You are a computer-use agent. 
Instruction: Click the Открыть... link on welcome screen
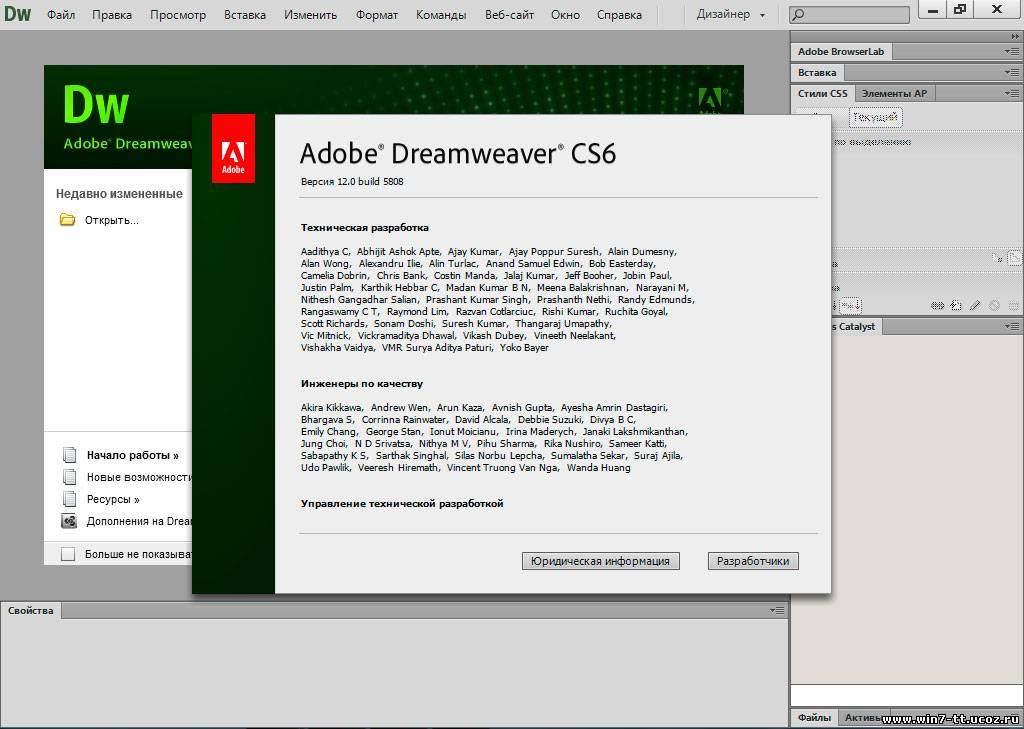click(x=112, y=220)
